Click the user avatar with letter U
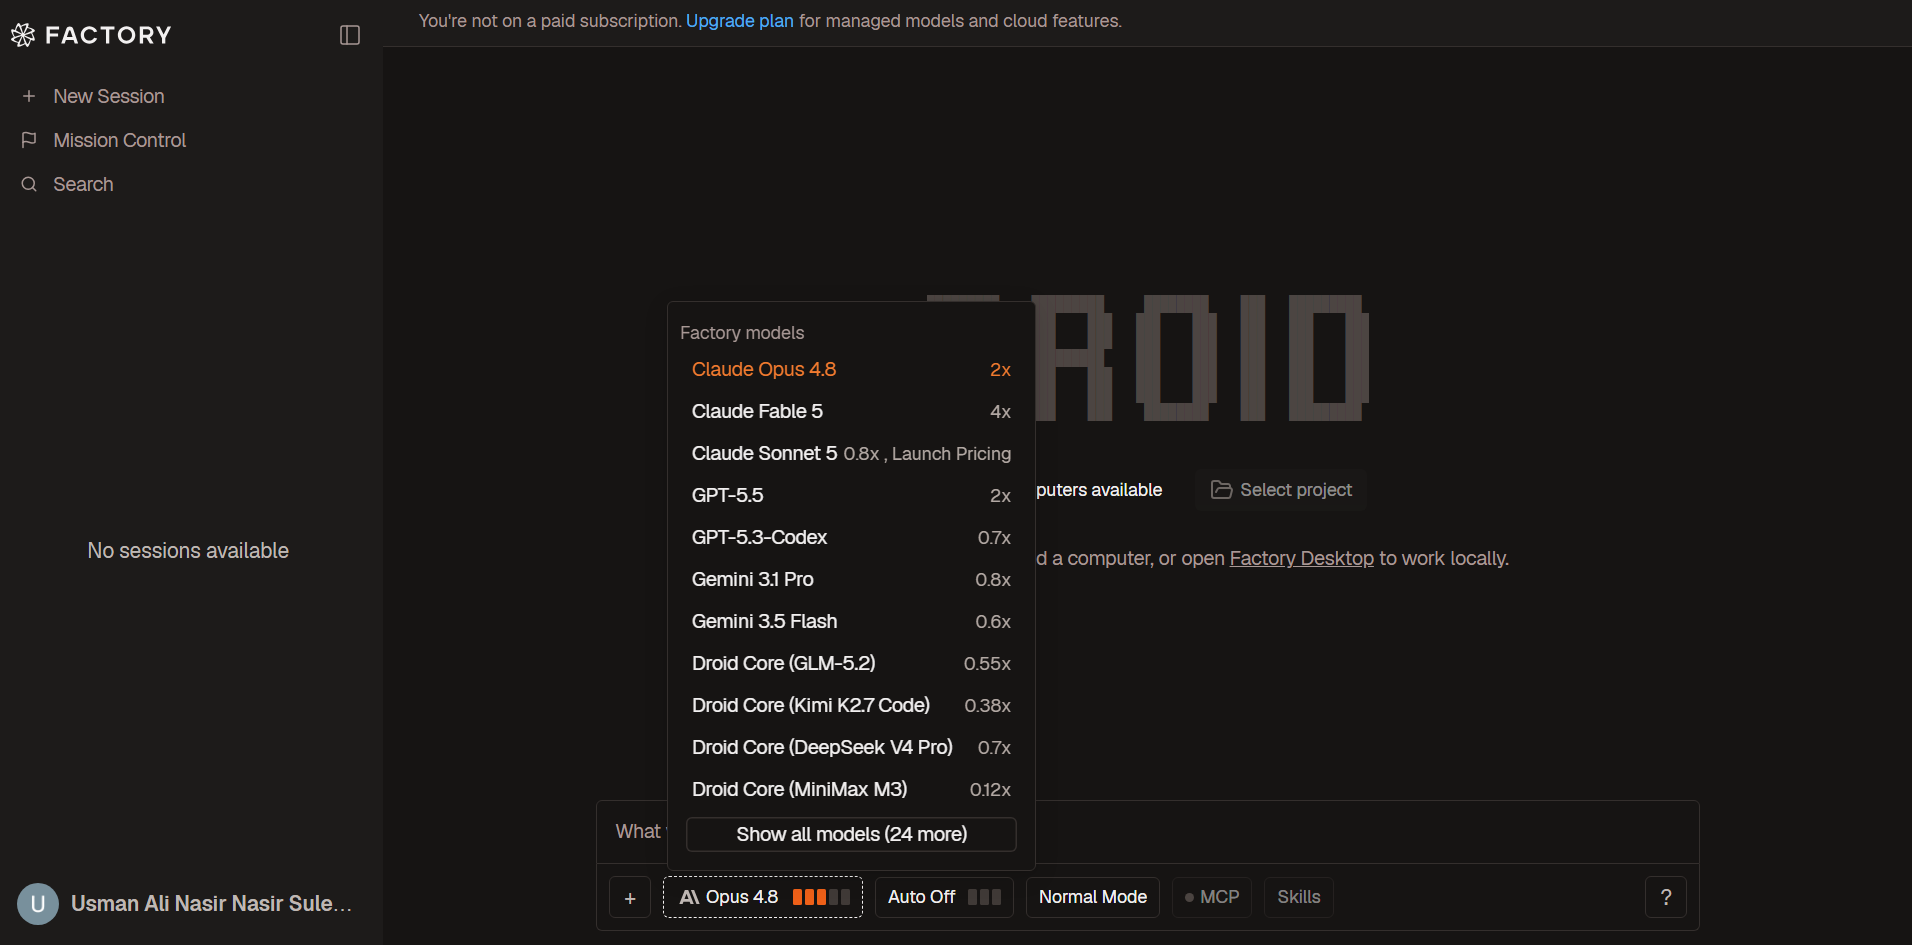1912x945 pixels. pyautogui.click(x=38, y=904)
